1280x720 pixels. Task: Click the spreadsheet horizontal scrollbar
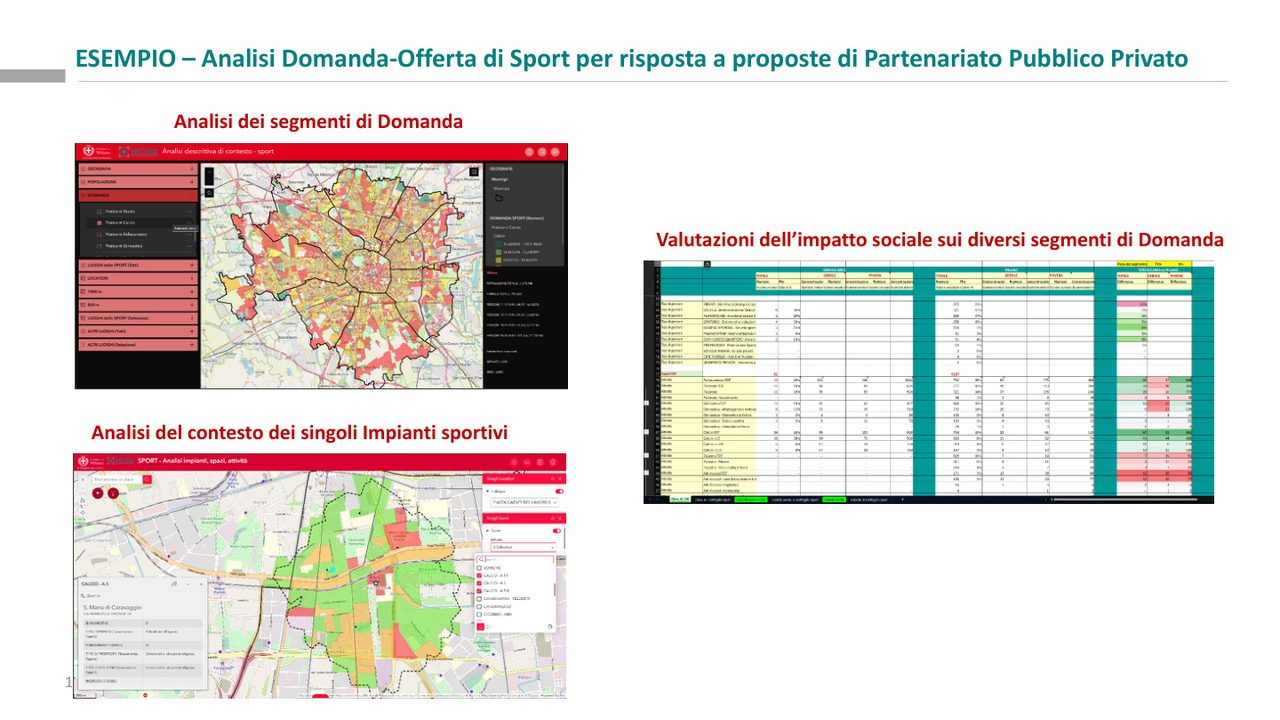point(1125,499)
